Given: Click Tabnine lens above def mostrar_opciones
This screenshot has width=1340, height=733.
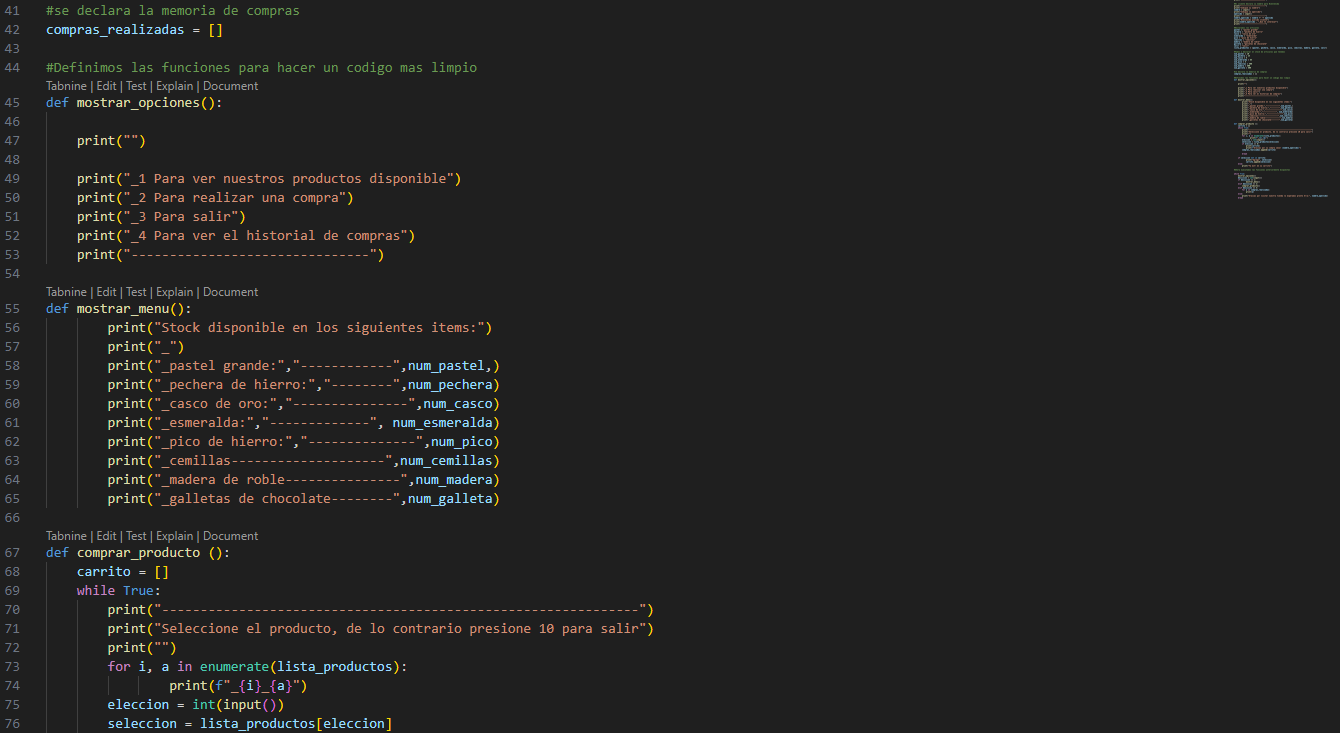Looking at the screenshot, I should click(x=66, y=86).
